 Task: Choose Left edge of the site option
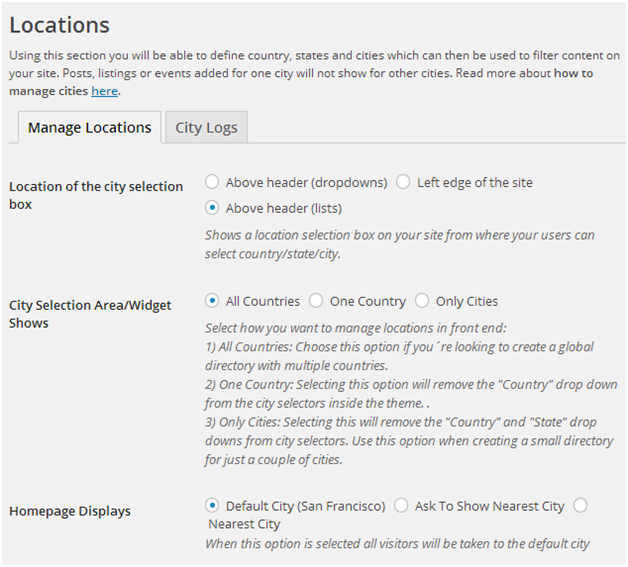tap(403, 182)
